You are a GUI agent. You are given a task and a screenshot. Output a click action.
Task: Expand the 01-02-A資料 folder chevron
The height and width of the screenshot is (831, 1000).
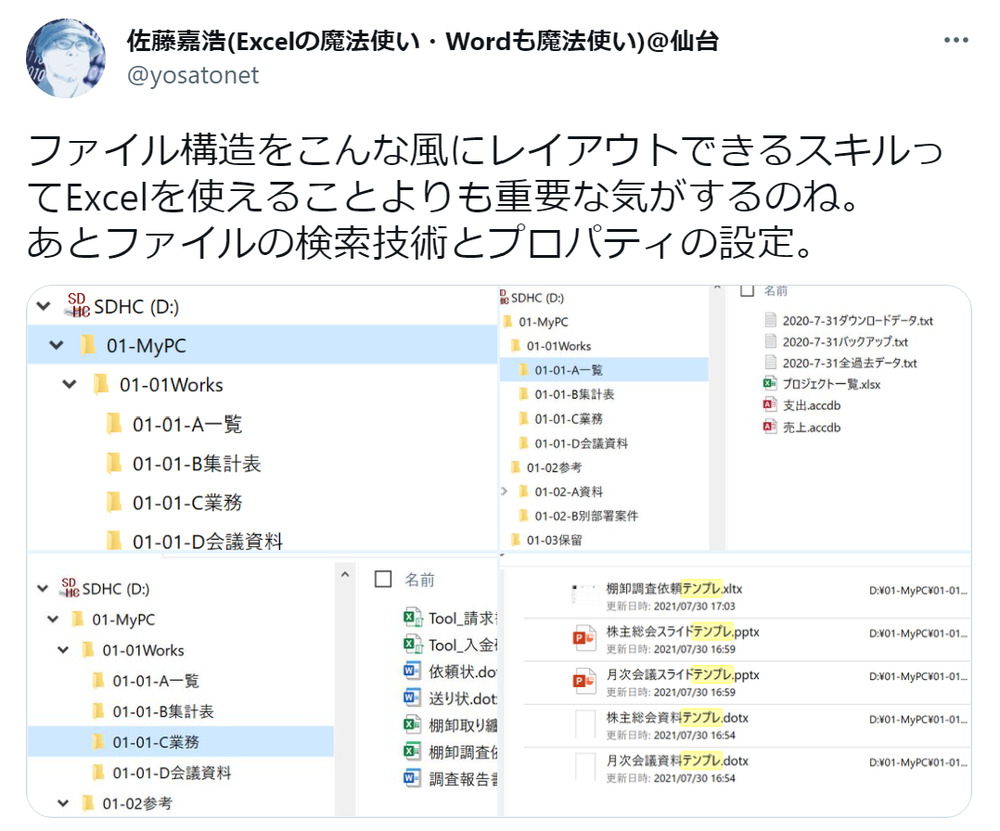click(505, 492)
